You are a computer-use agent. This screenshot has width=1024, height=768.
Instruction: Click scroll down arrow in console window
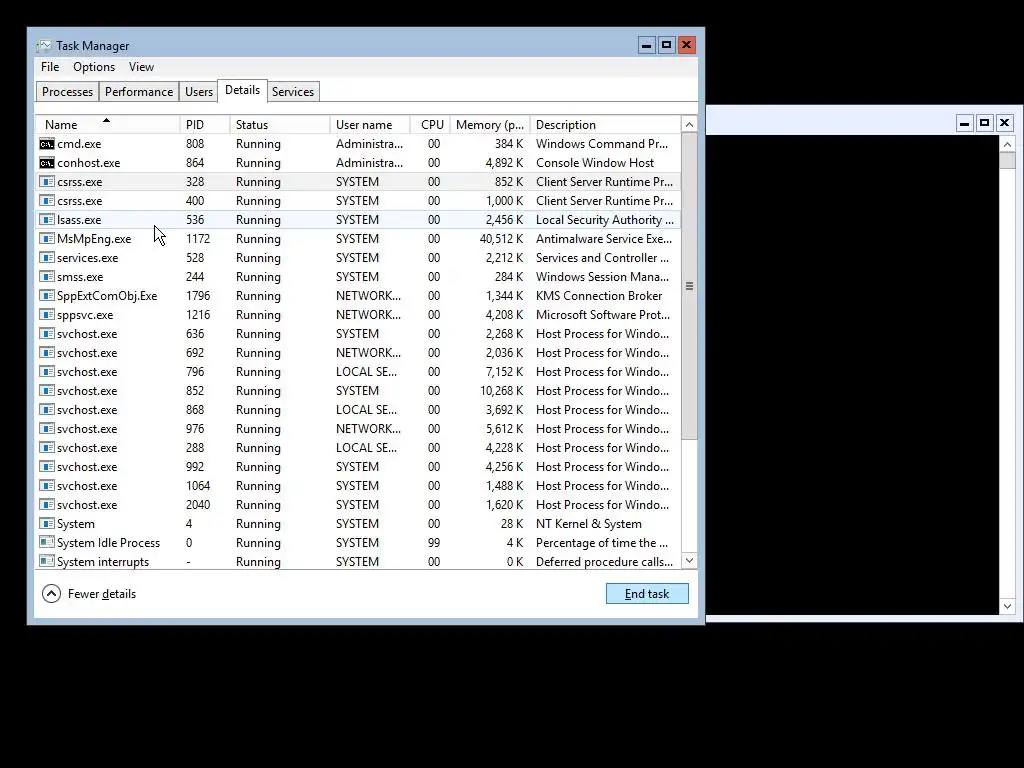pyautogui.click(x=1007, y=606)
